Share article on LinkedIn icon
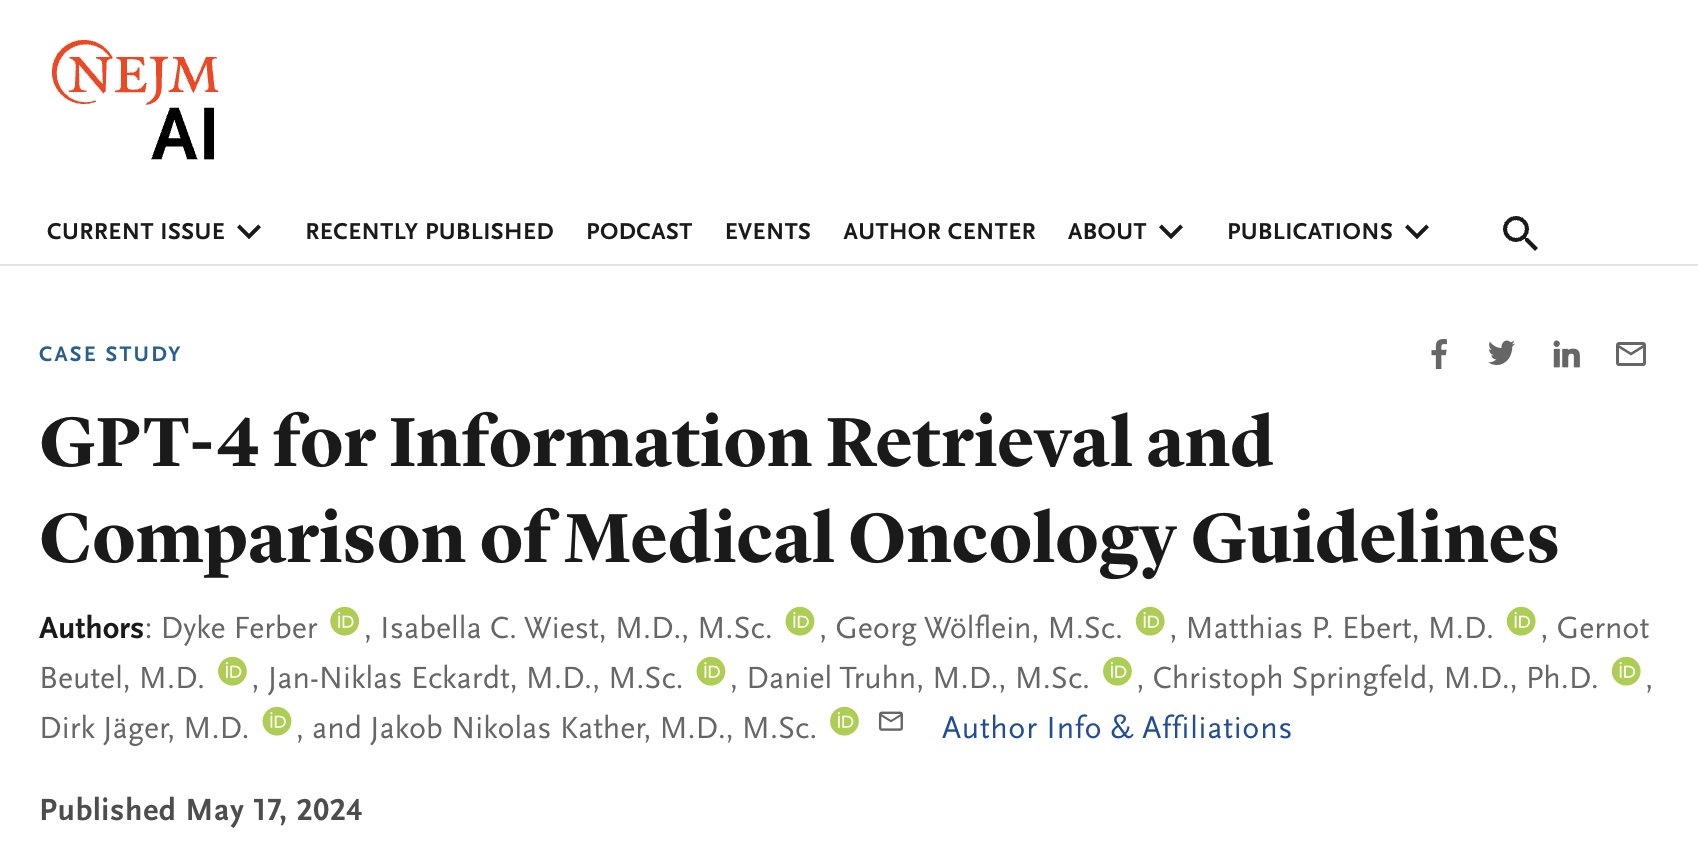Screen dimensions: 1698x844 [x=1566, y=354]
